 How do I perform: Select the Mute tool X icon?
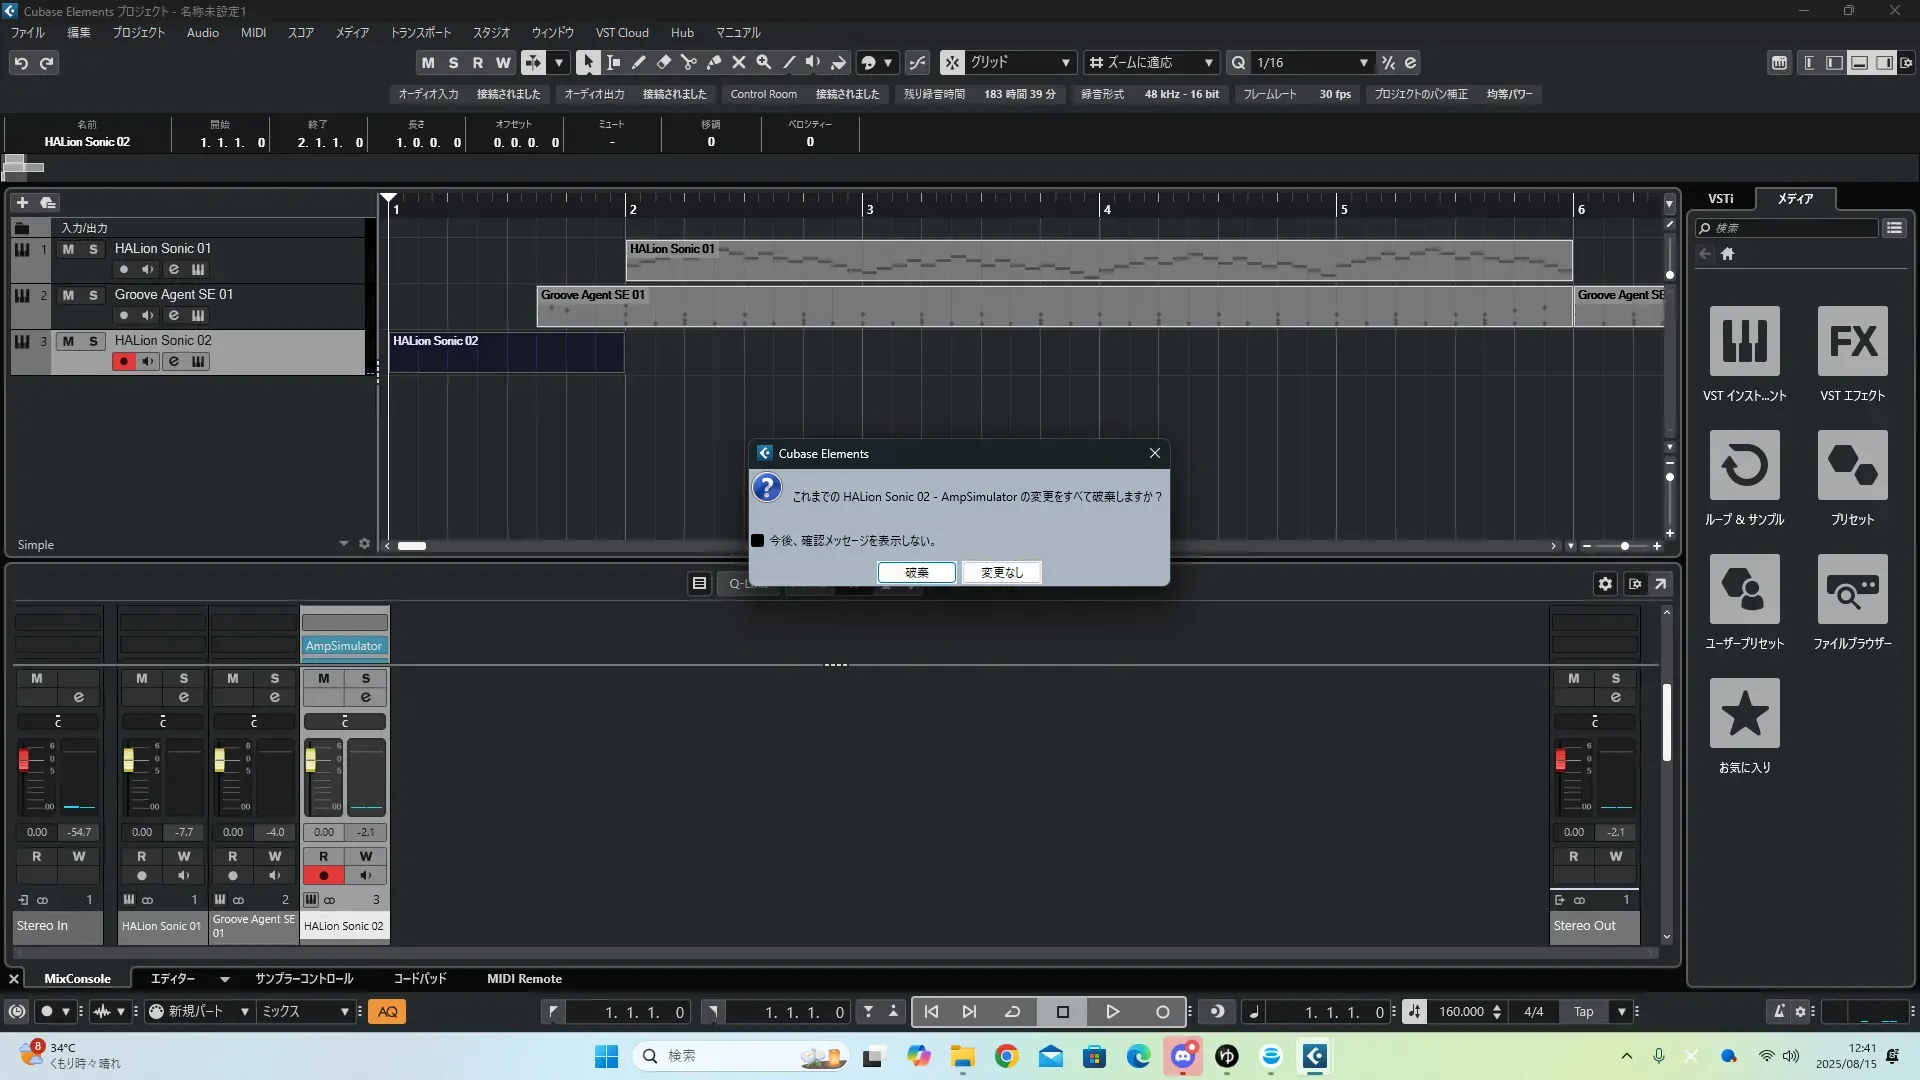[739, 62]
